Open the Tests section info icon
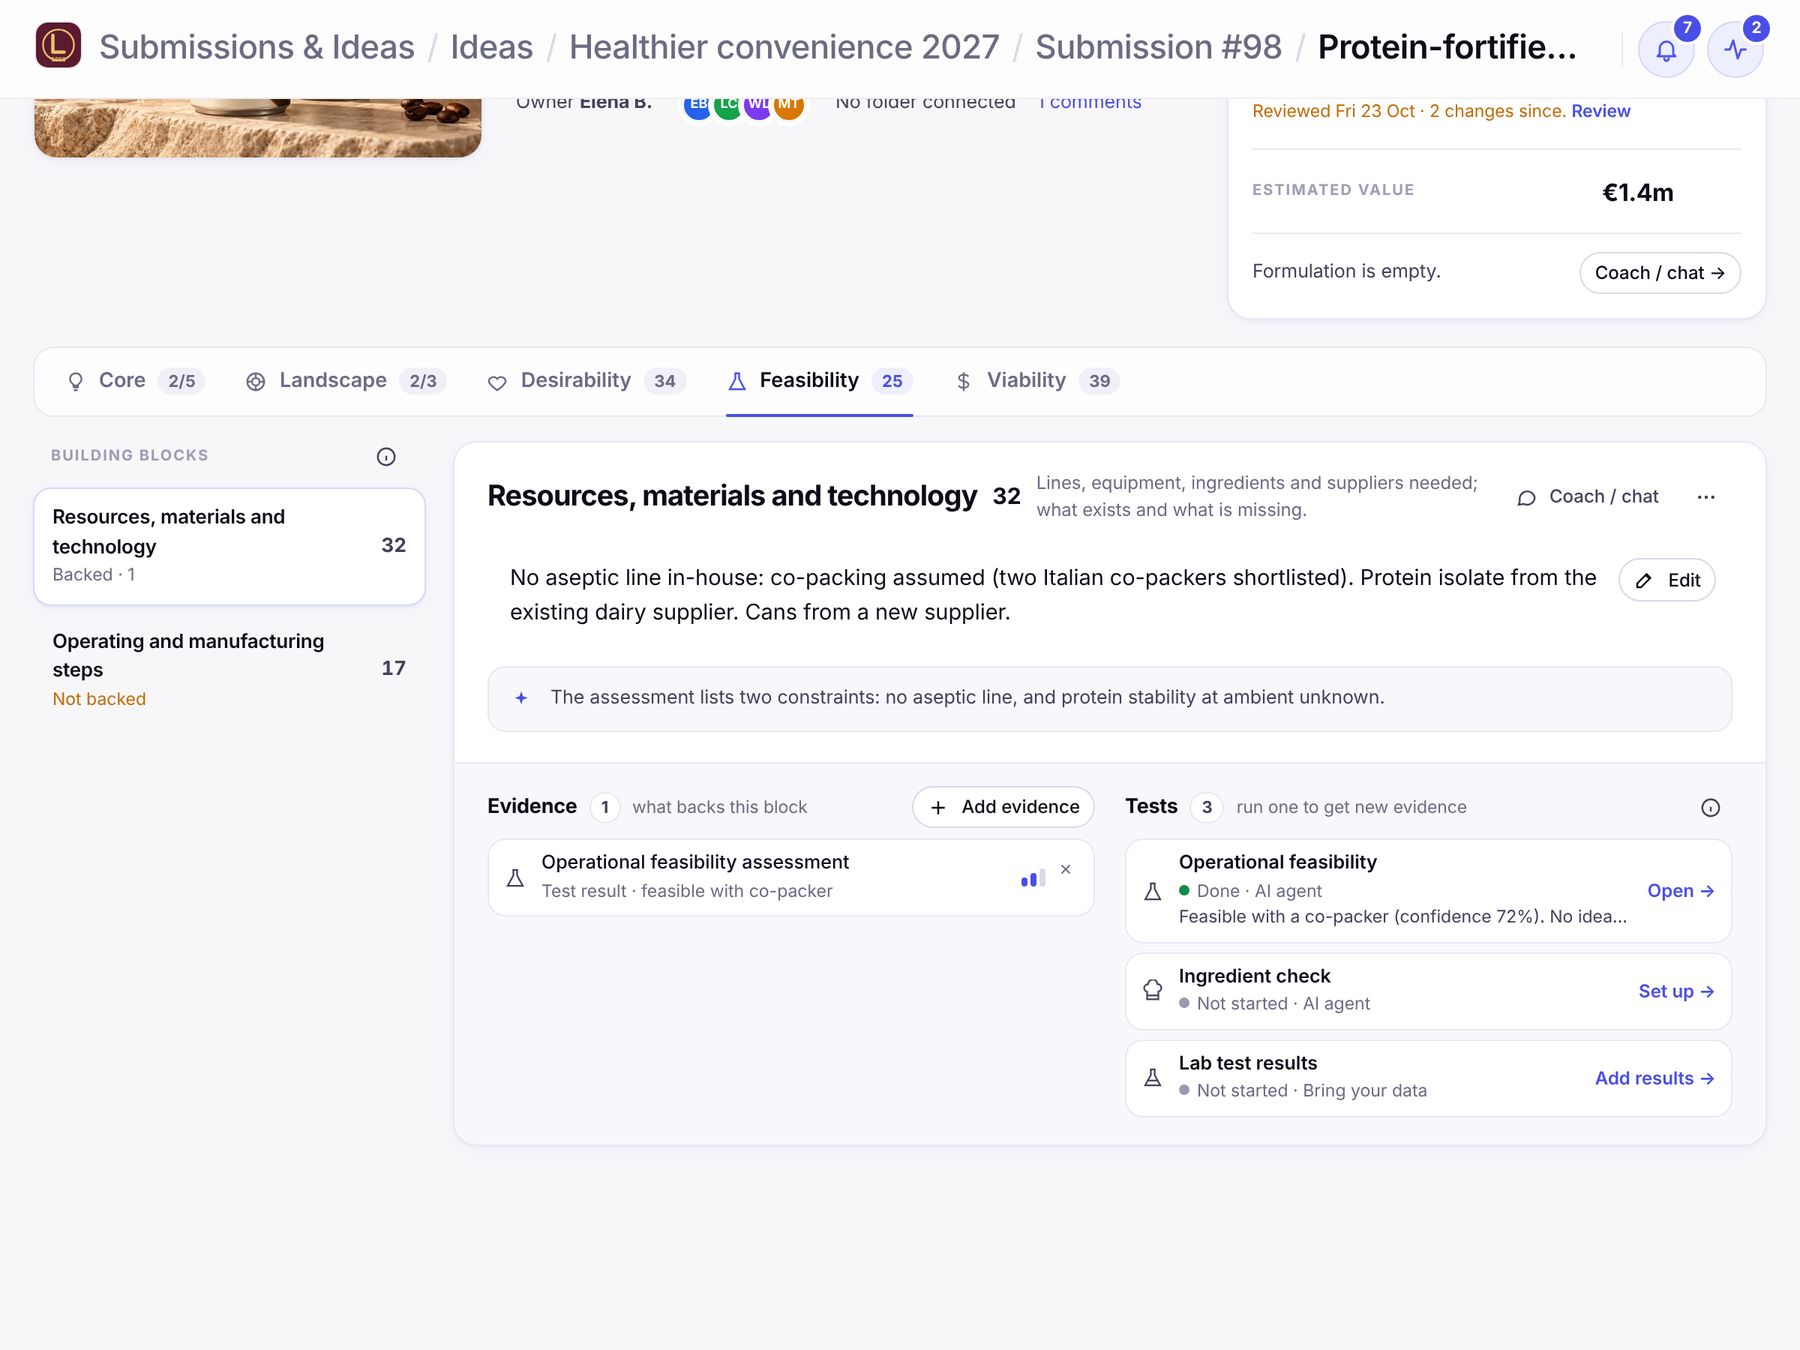Screen dimensions: 1800x1350 1710,807
